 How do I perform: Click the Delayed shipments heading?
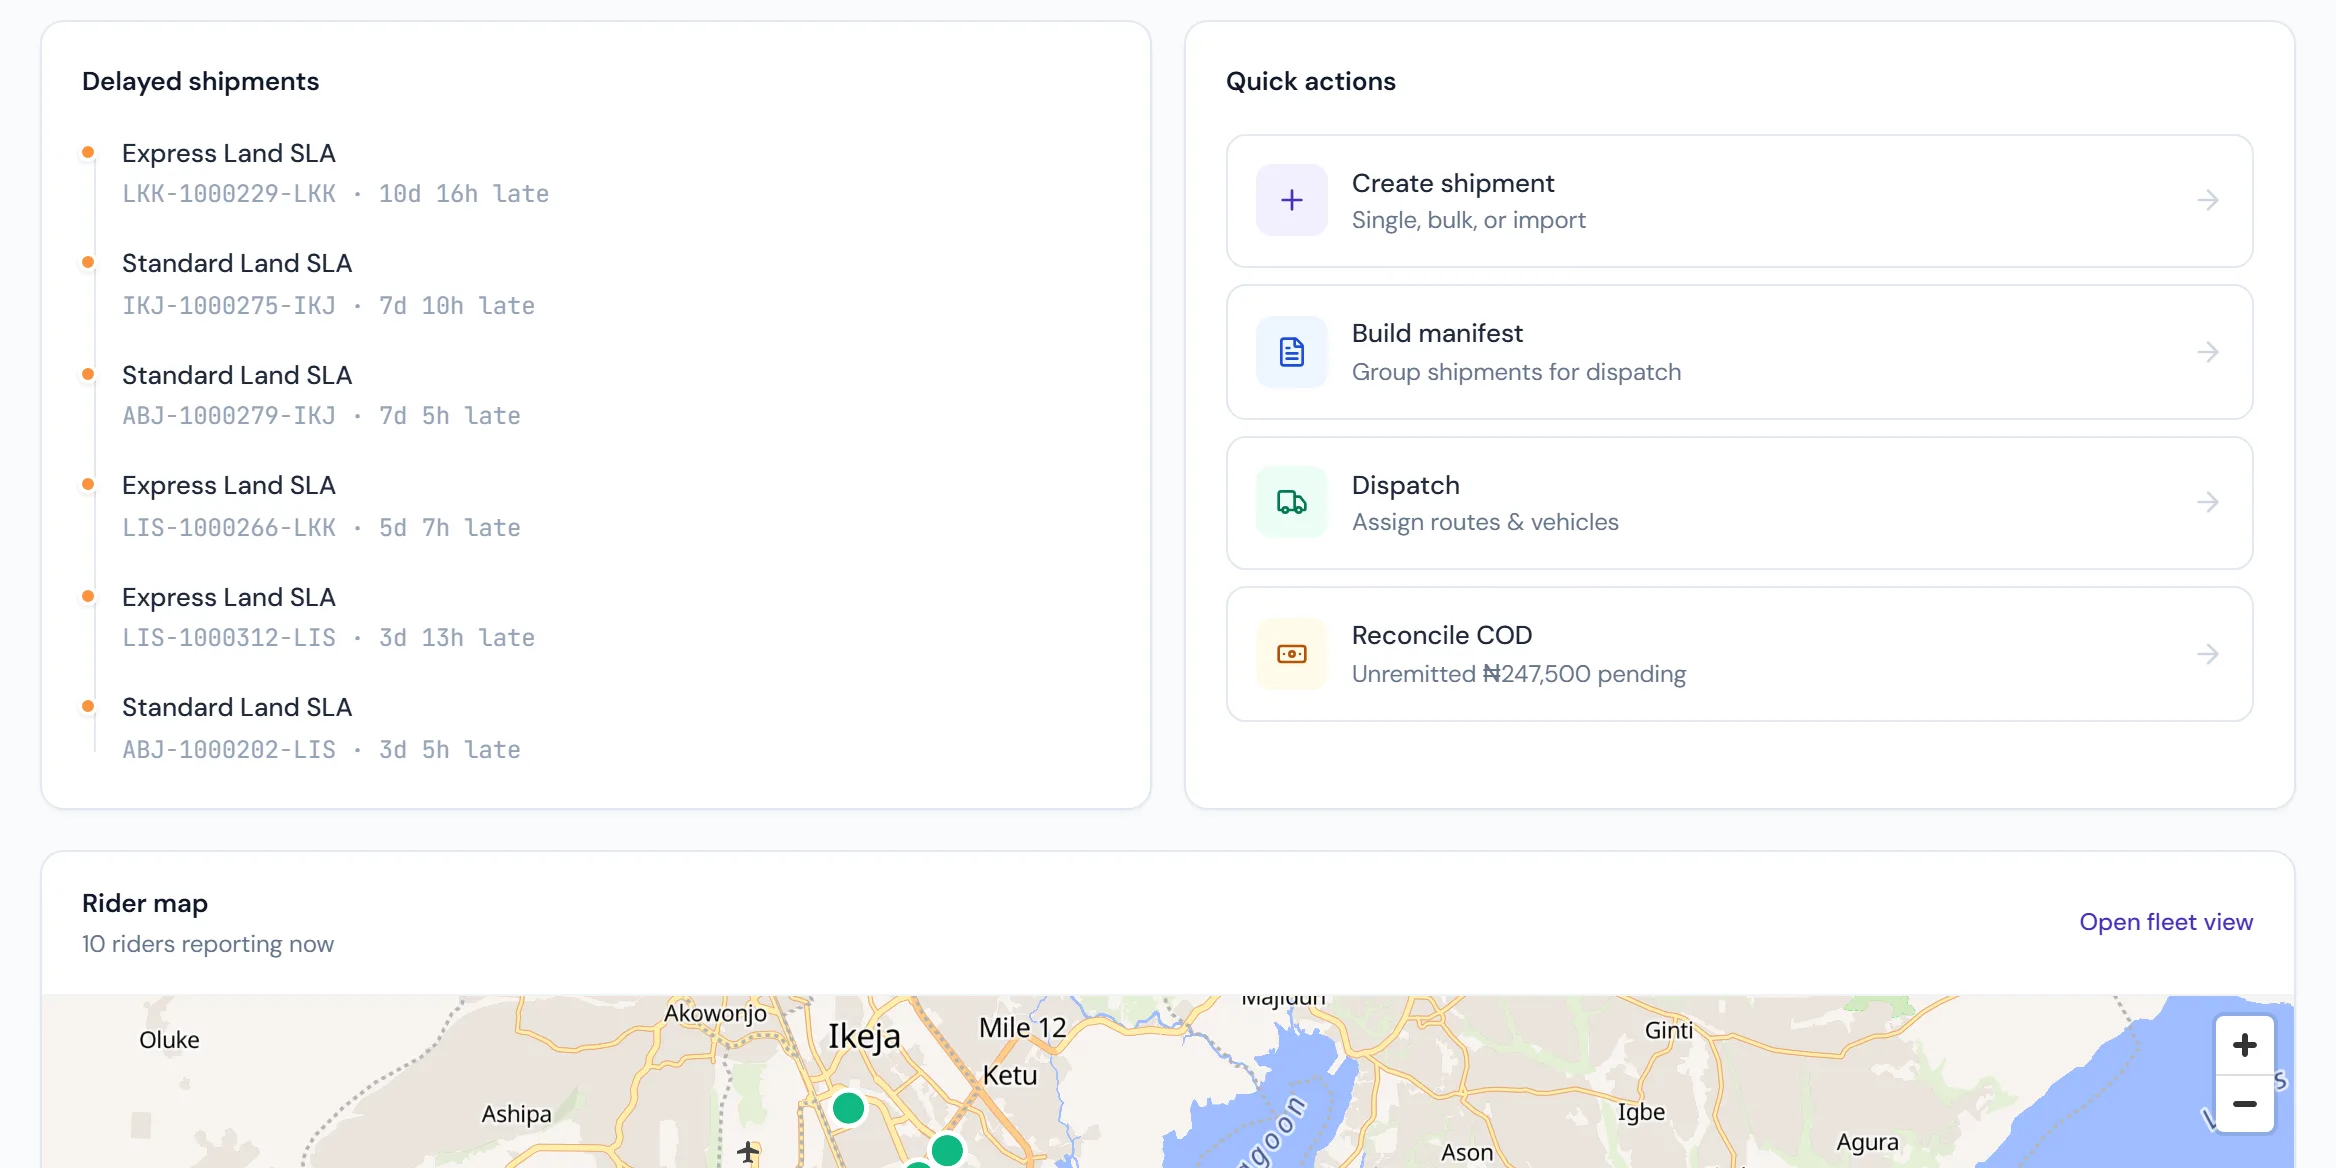(200, 81)
